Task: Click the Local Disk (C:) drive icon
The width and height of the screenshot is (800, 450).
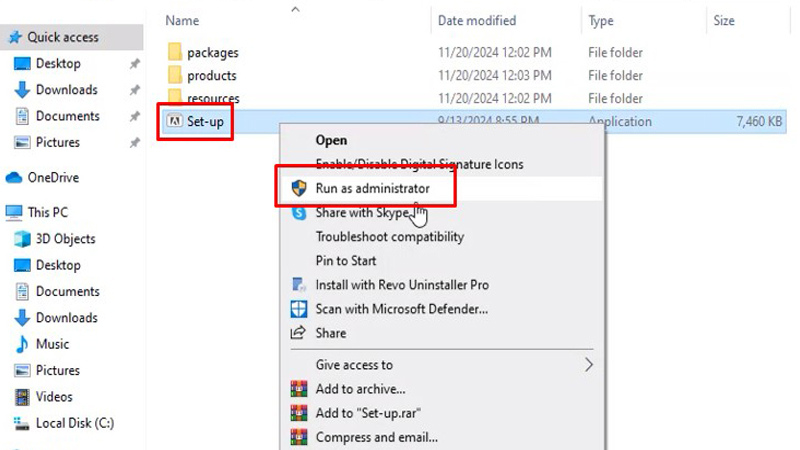Action: tap(21, 423)
